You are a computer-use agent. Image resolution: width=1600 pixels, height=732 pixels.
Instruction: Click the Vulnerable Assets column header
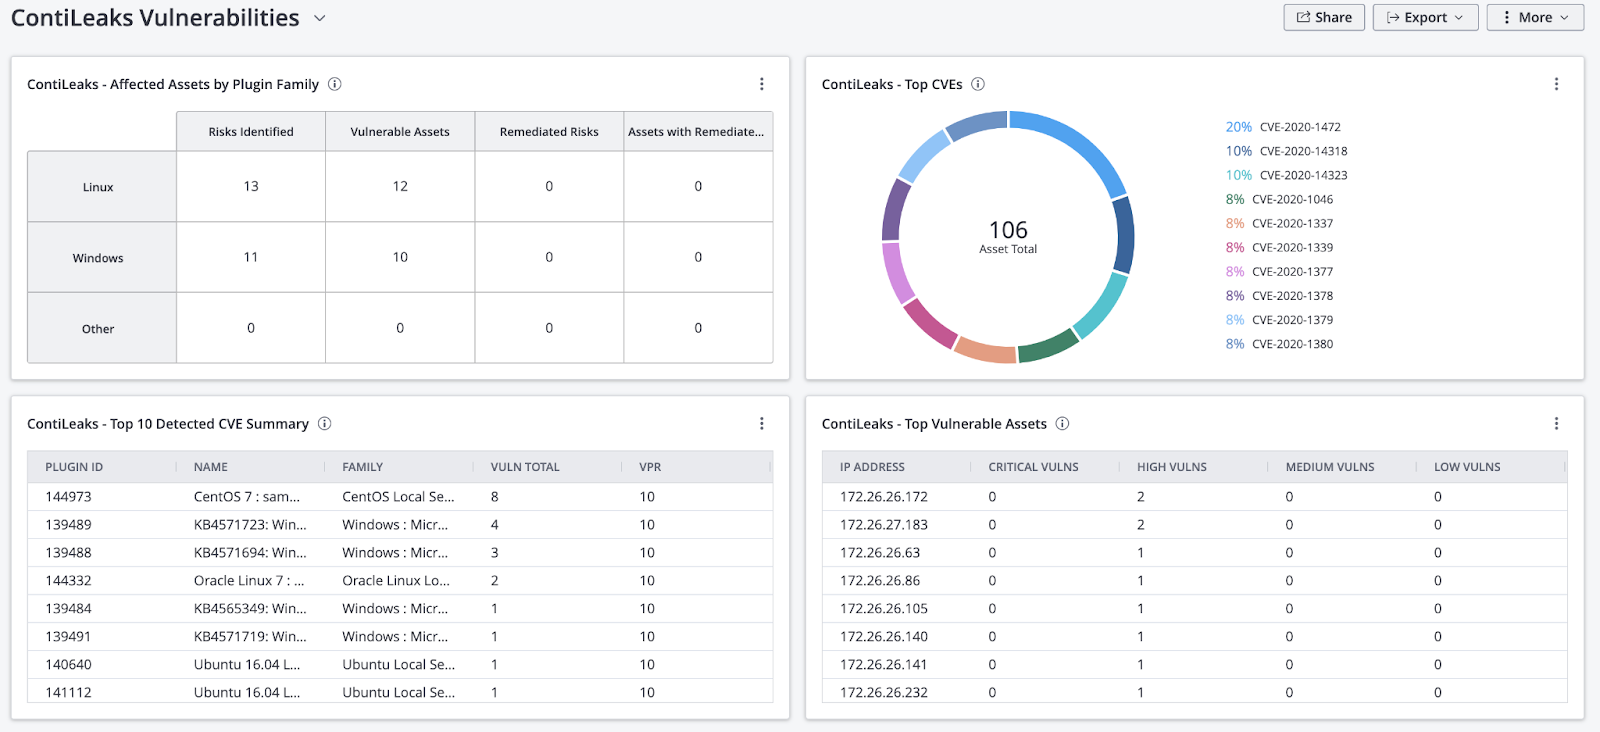[400, 132]
